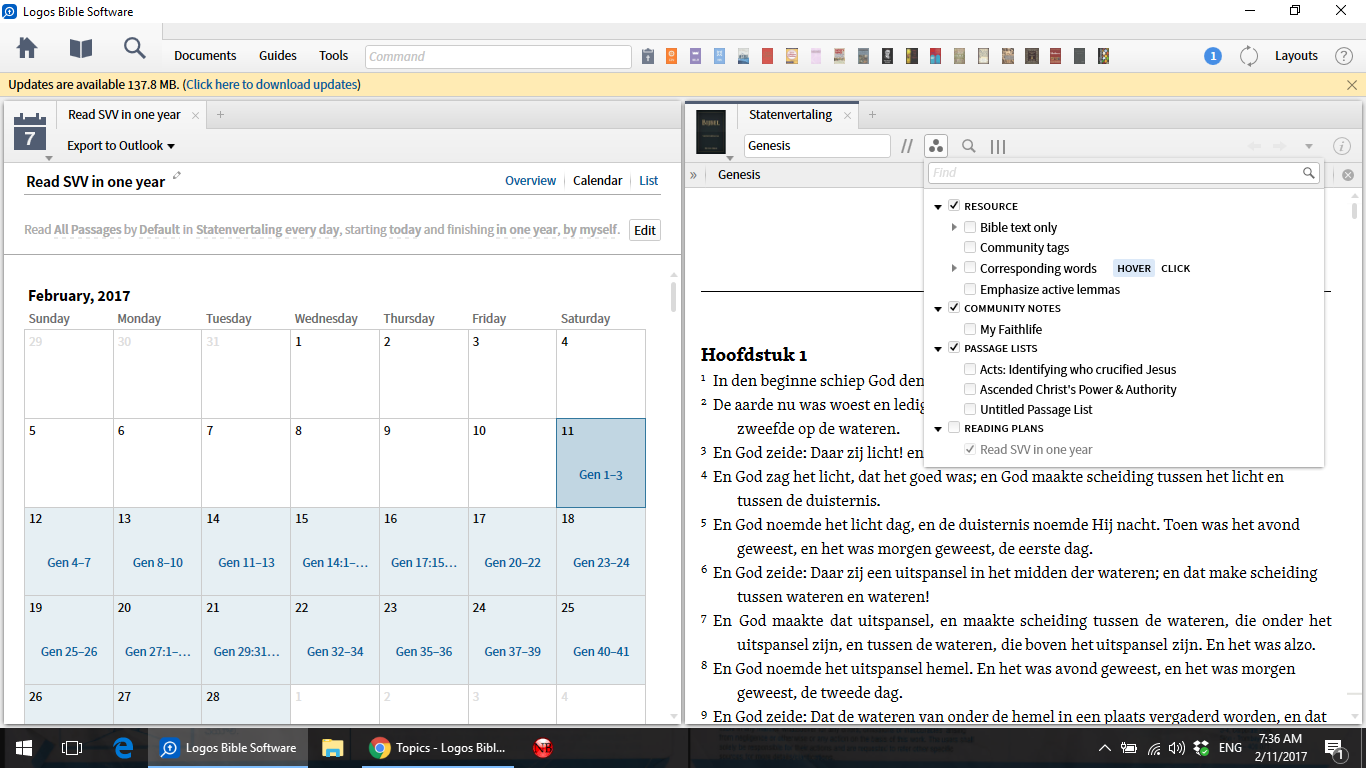Enable Emphasize active lemmas checkbox

[x=970, y=289]
